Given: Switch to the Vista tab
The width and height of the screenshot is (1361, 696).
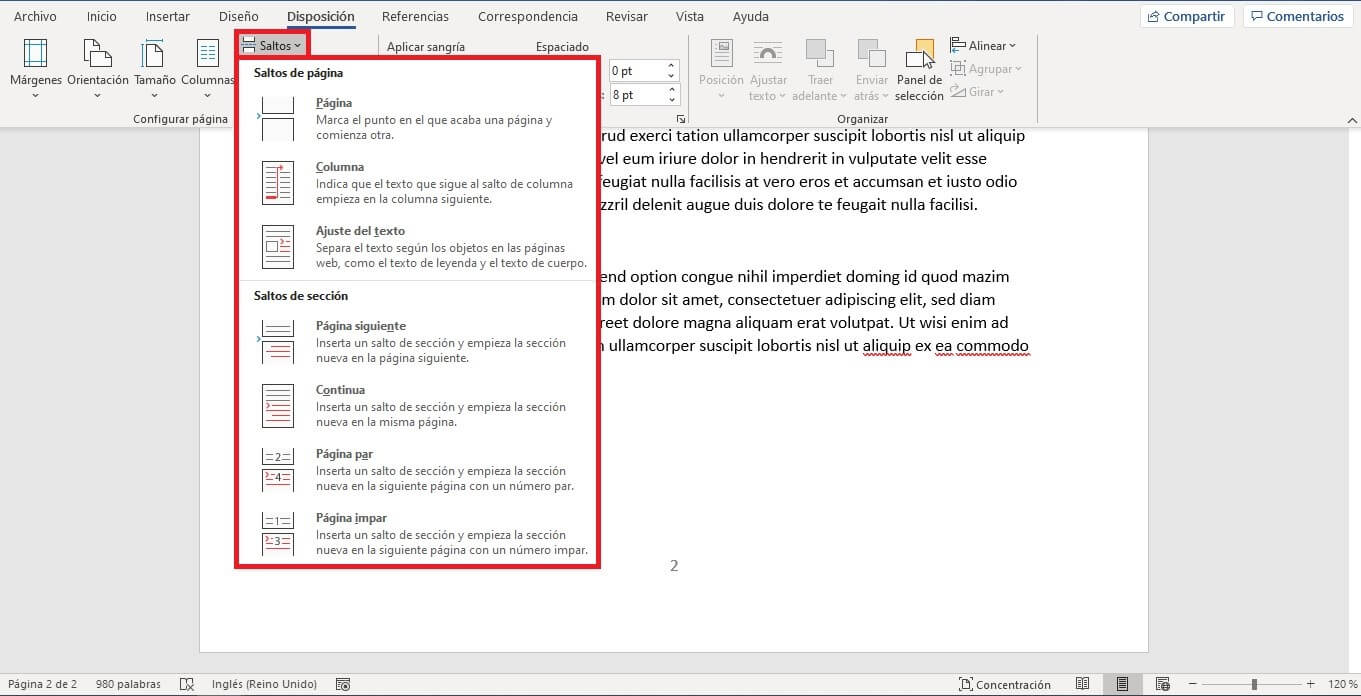Looking at the screenshot, I should click(690, 17).
